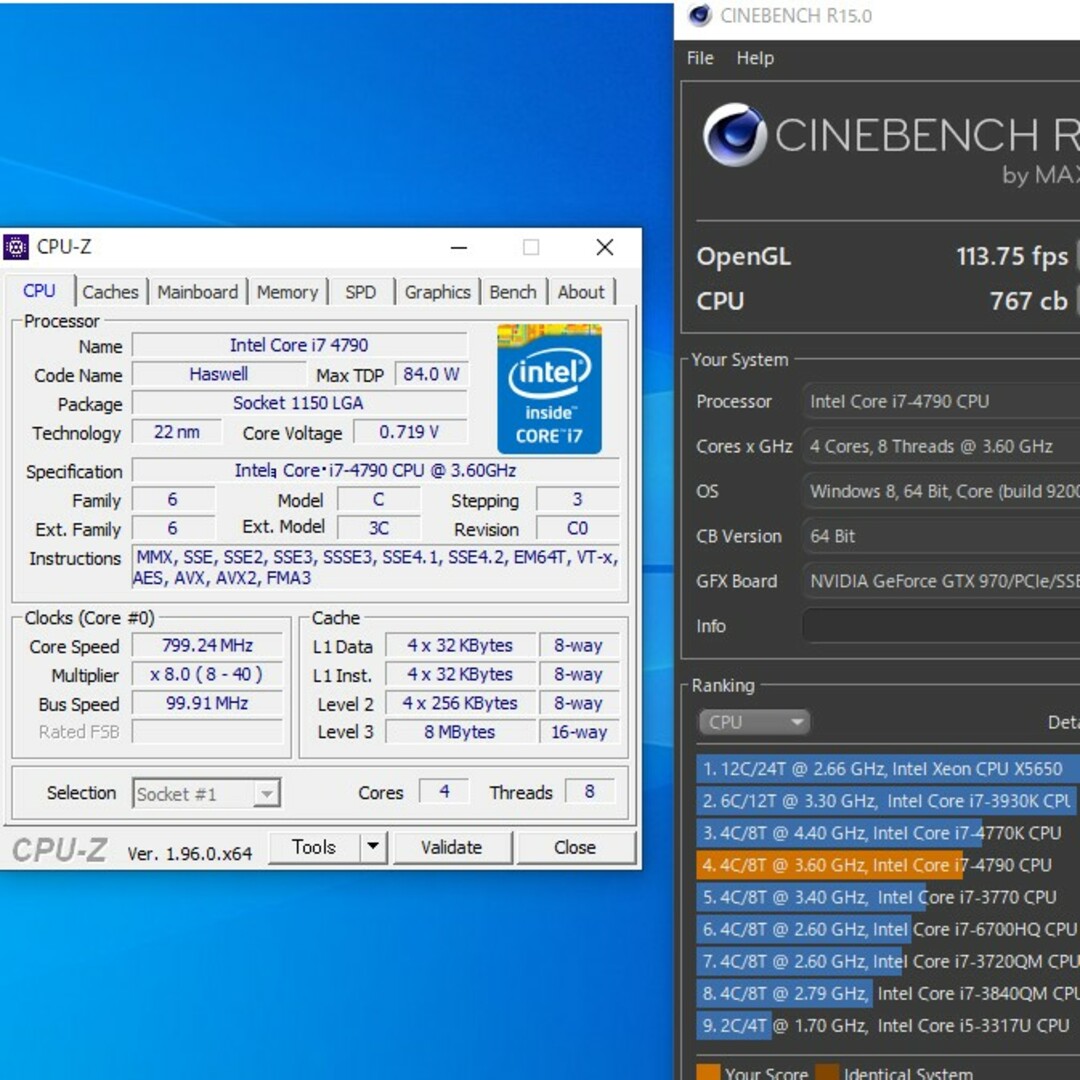Click the Bus Speed value 99.91 MHz
The height and width of the screenshot is (1080, 1080).
tap(207, 703)
